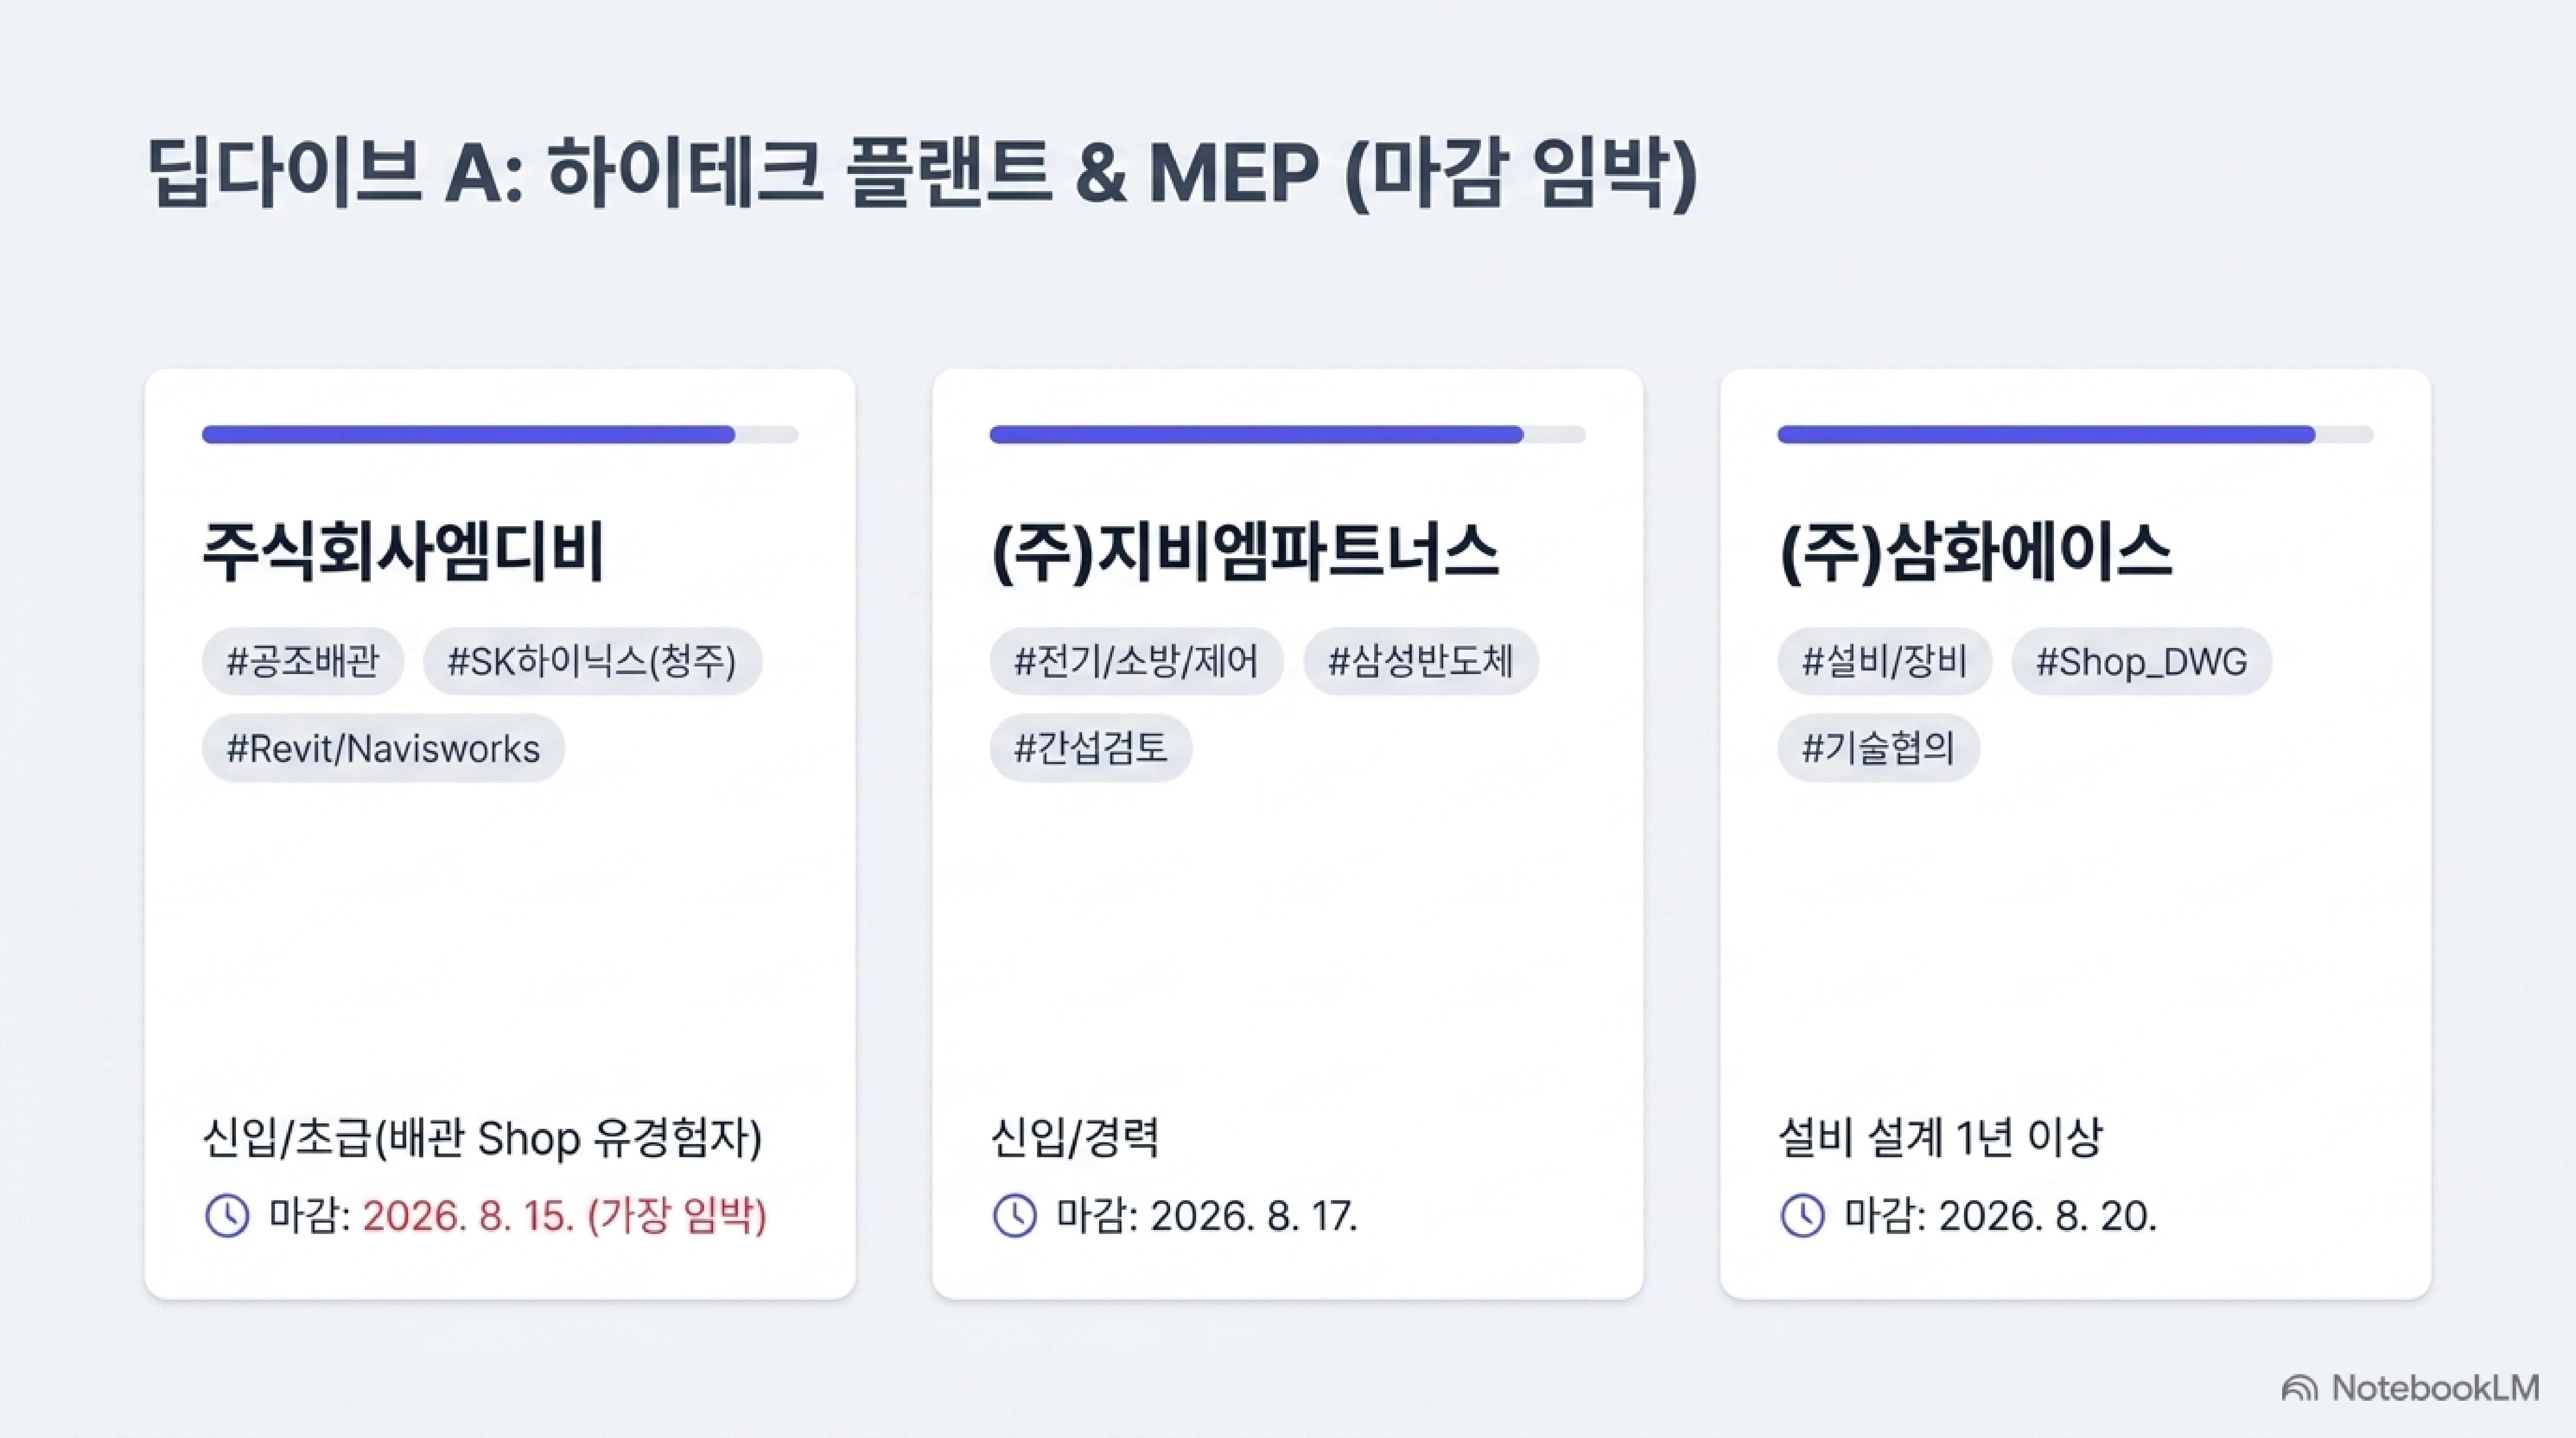2576x1438 pixels.
Task: Click the #설비/장비 tag chip
Action: 1884,661
